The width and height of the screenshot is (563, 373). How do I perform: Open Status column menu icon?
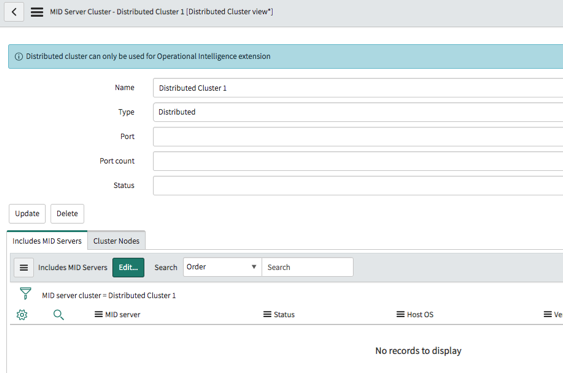coord(267,314)
